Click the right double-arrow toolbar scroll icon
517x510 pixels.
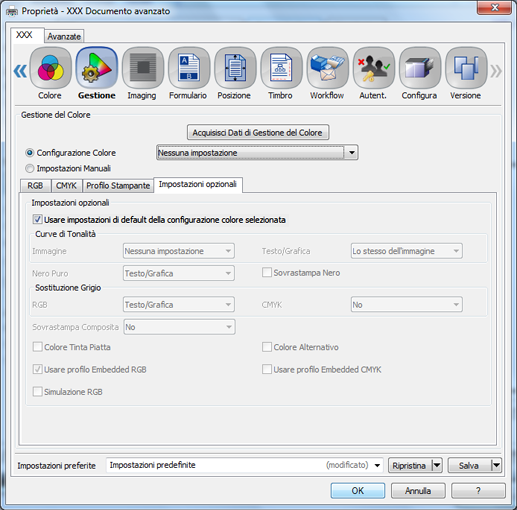coord(496,71)
